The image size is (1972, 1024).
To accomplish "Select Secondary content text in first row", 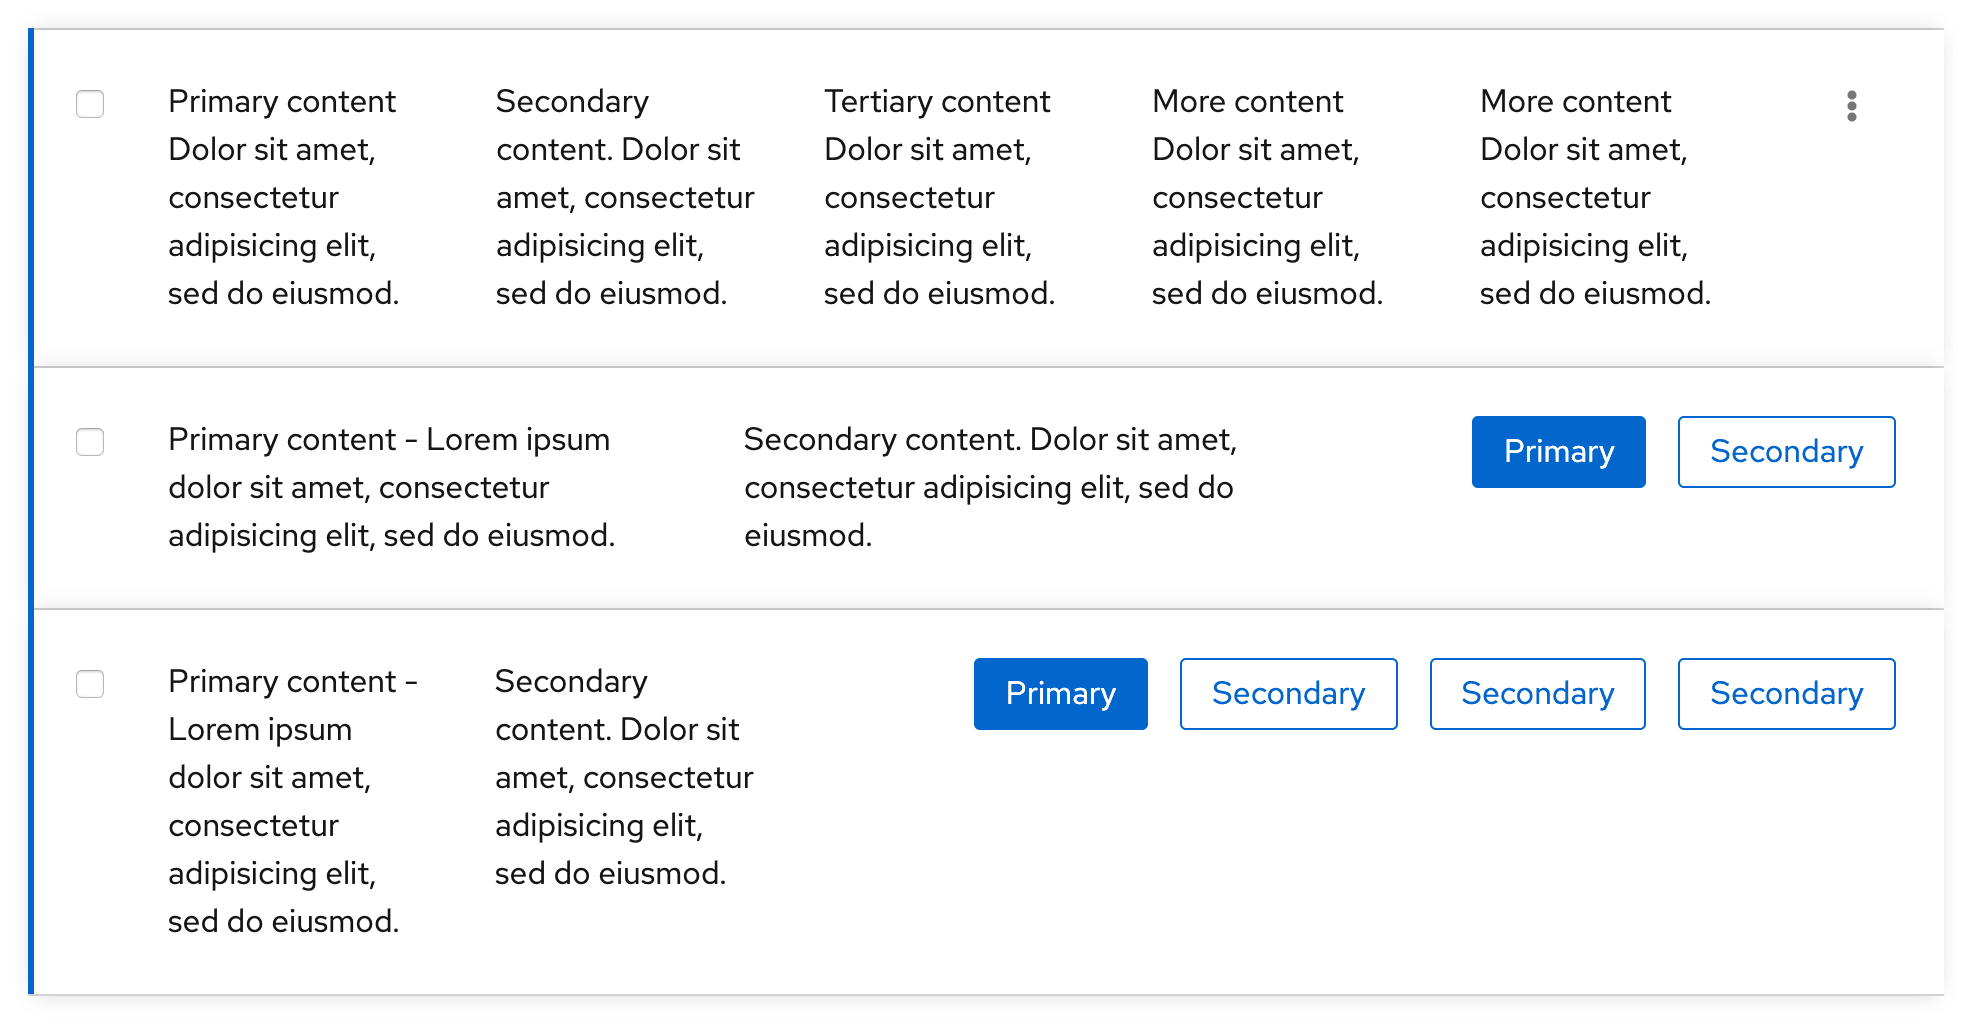I will coord(624,197).
